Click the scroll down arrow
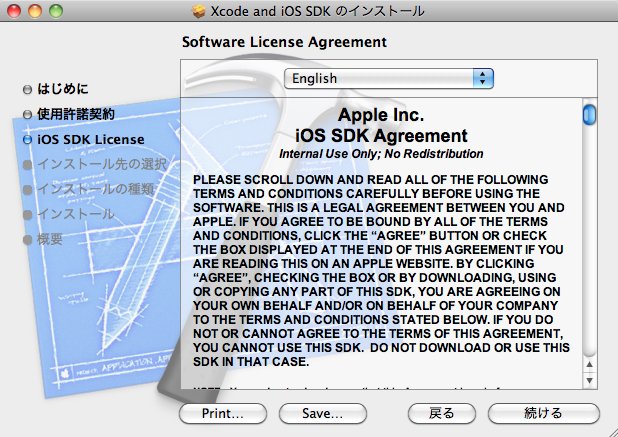Viewport: 618px width, 437px height. 589,380
